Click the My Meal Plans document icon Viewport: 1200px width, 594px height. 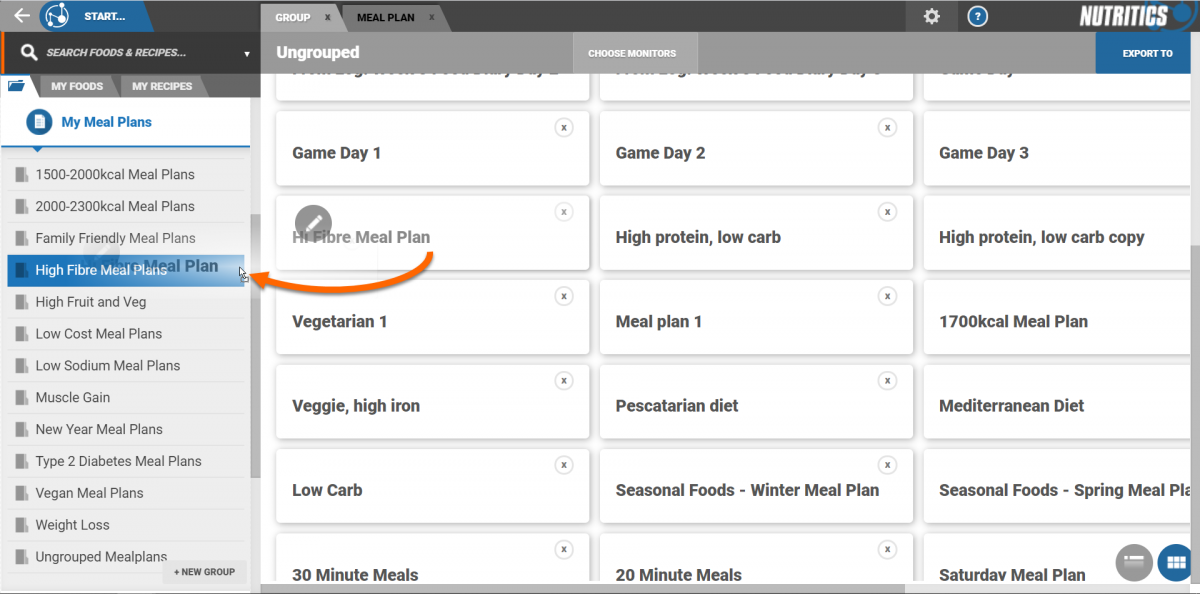pos(39,122)
